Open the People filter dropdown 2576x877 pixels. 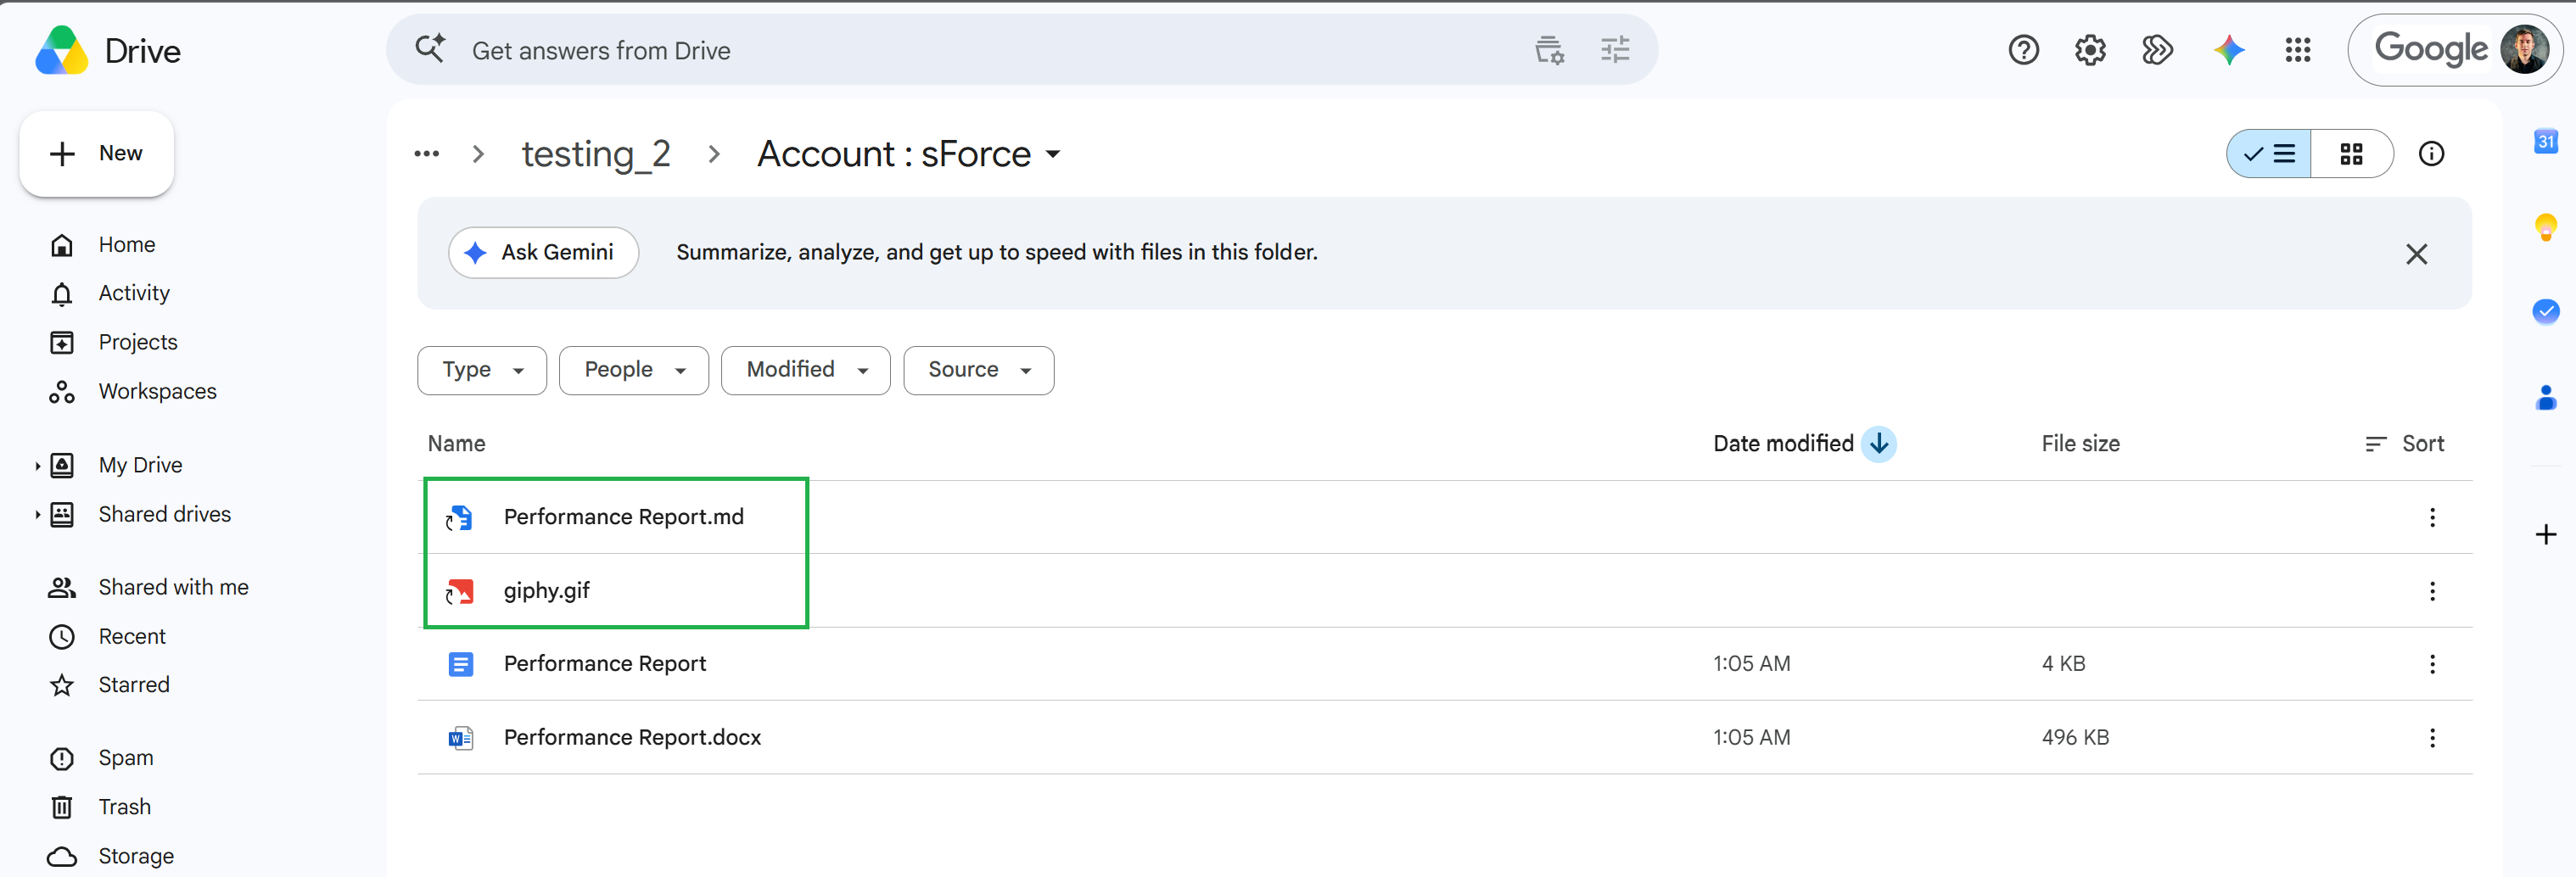pyautogui.click(x=633, y=370)
